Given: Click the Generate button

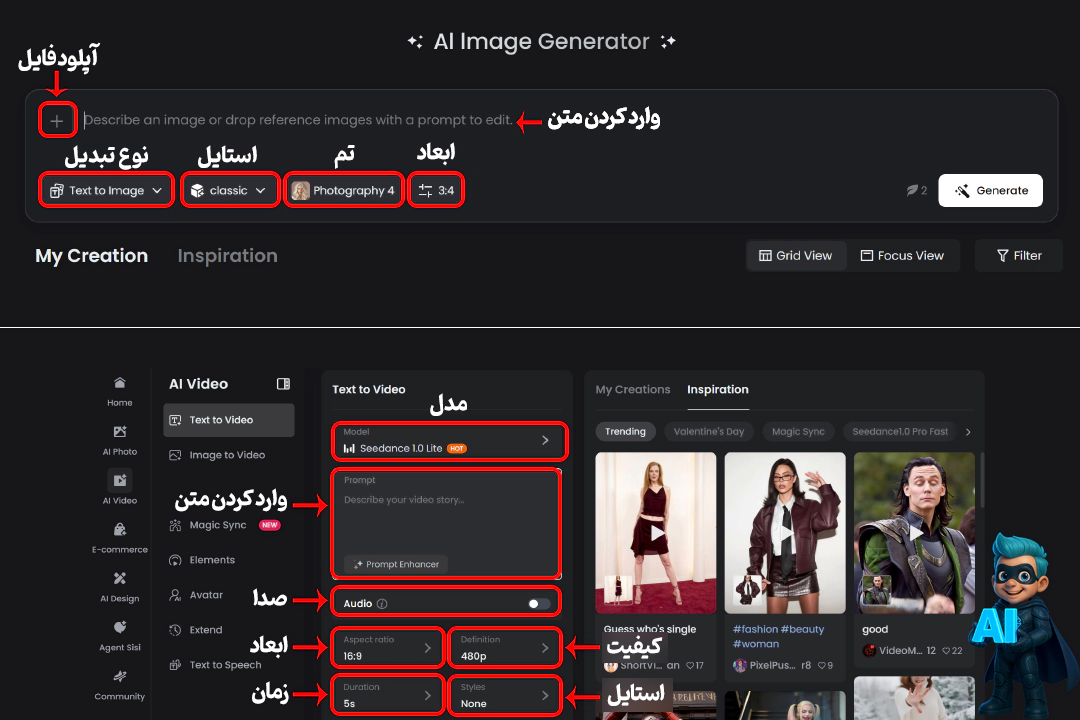Looking at the screenshot, I should pyautogui.click(x=990, y=190).
